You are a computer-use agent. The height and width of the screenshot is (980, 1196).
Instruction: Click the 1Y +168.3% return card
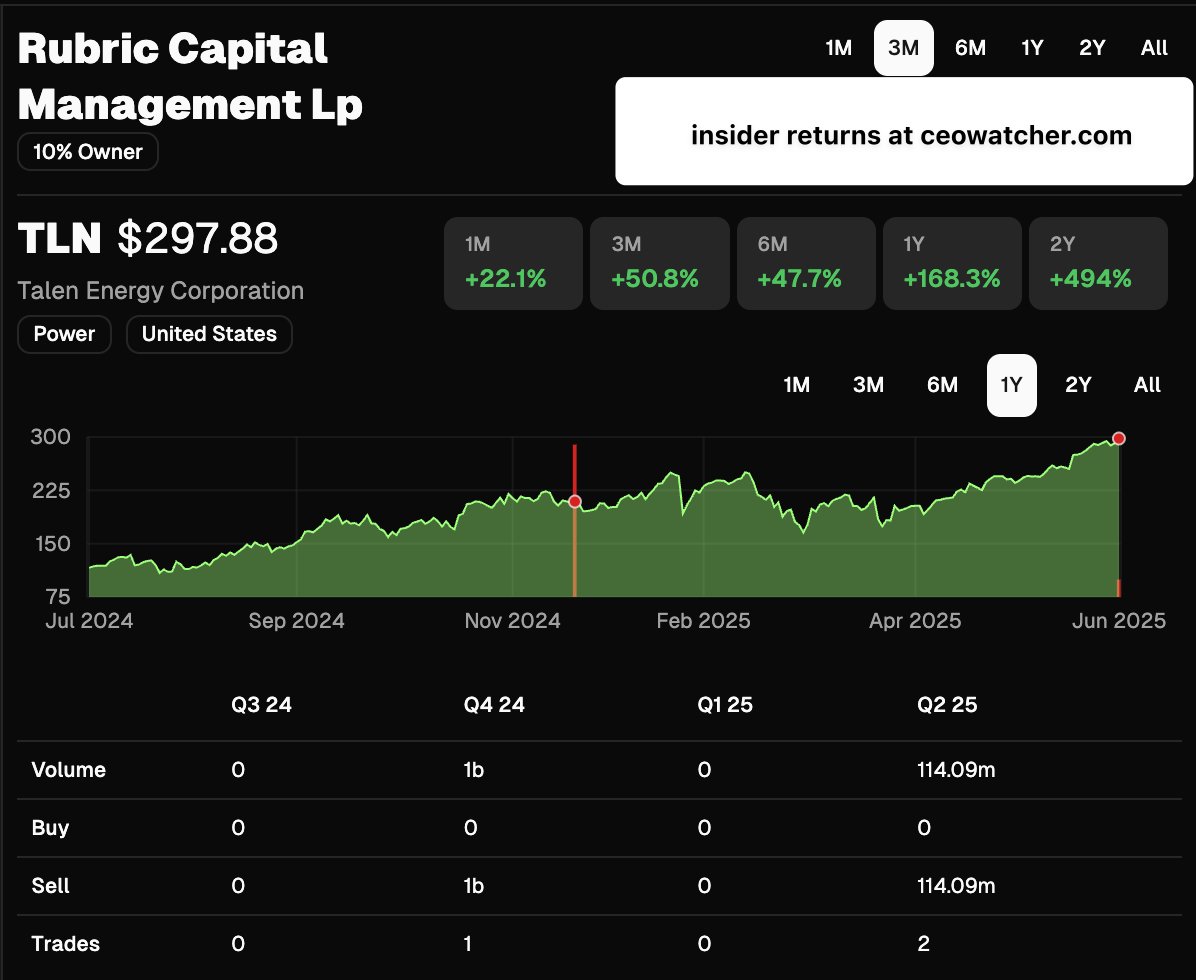pos(952,263)
